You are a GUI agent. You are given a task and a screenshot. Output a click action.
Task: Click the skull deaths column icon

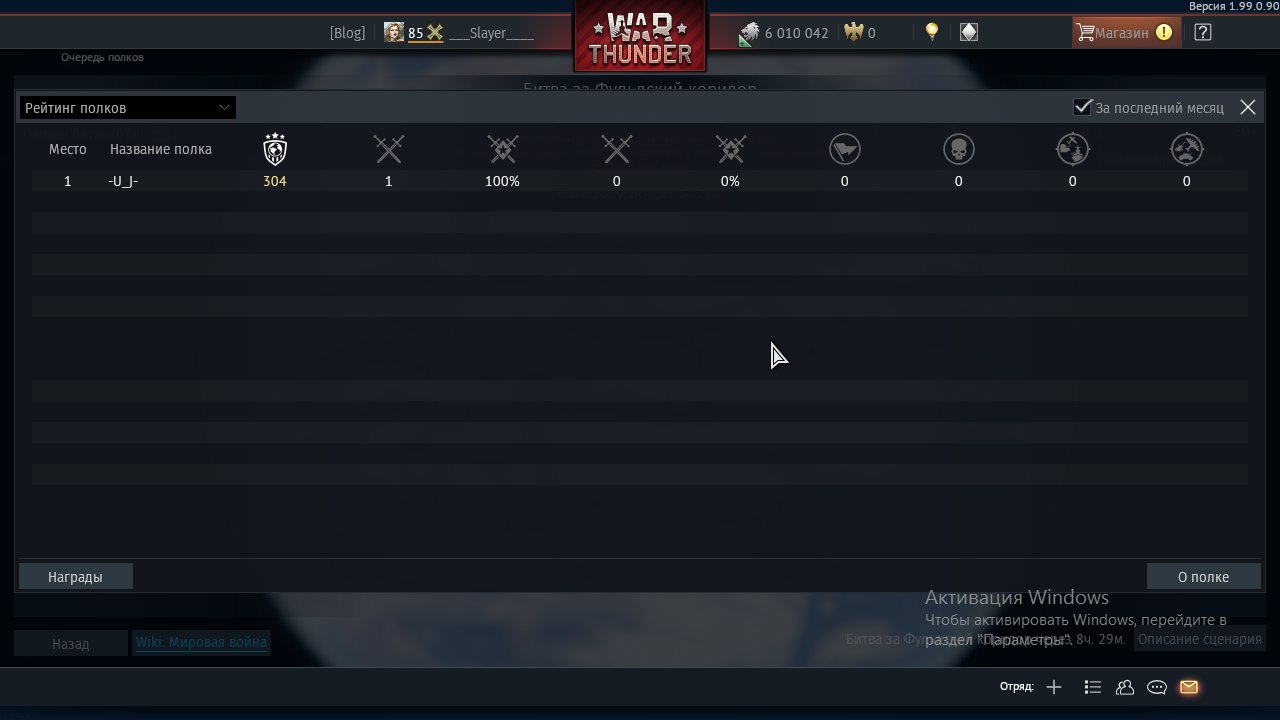tap(959, 150)
